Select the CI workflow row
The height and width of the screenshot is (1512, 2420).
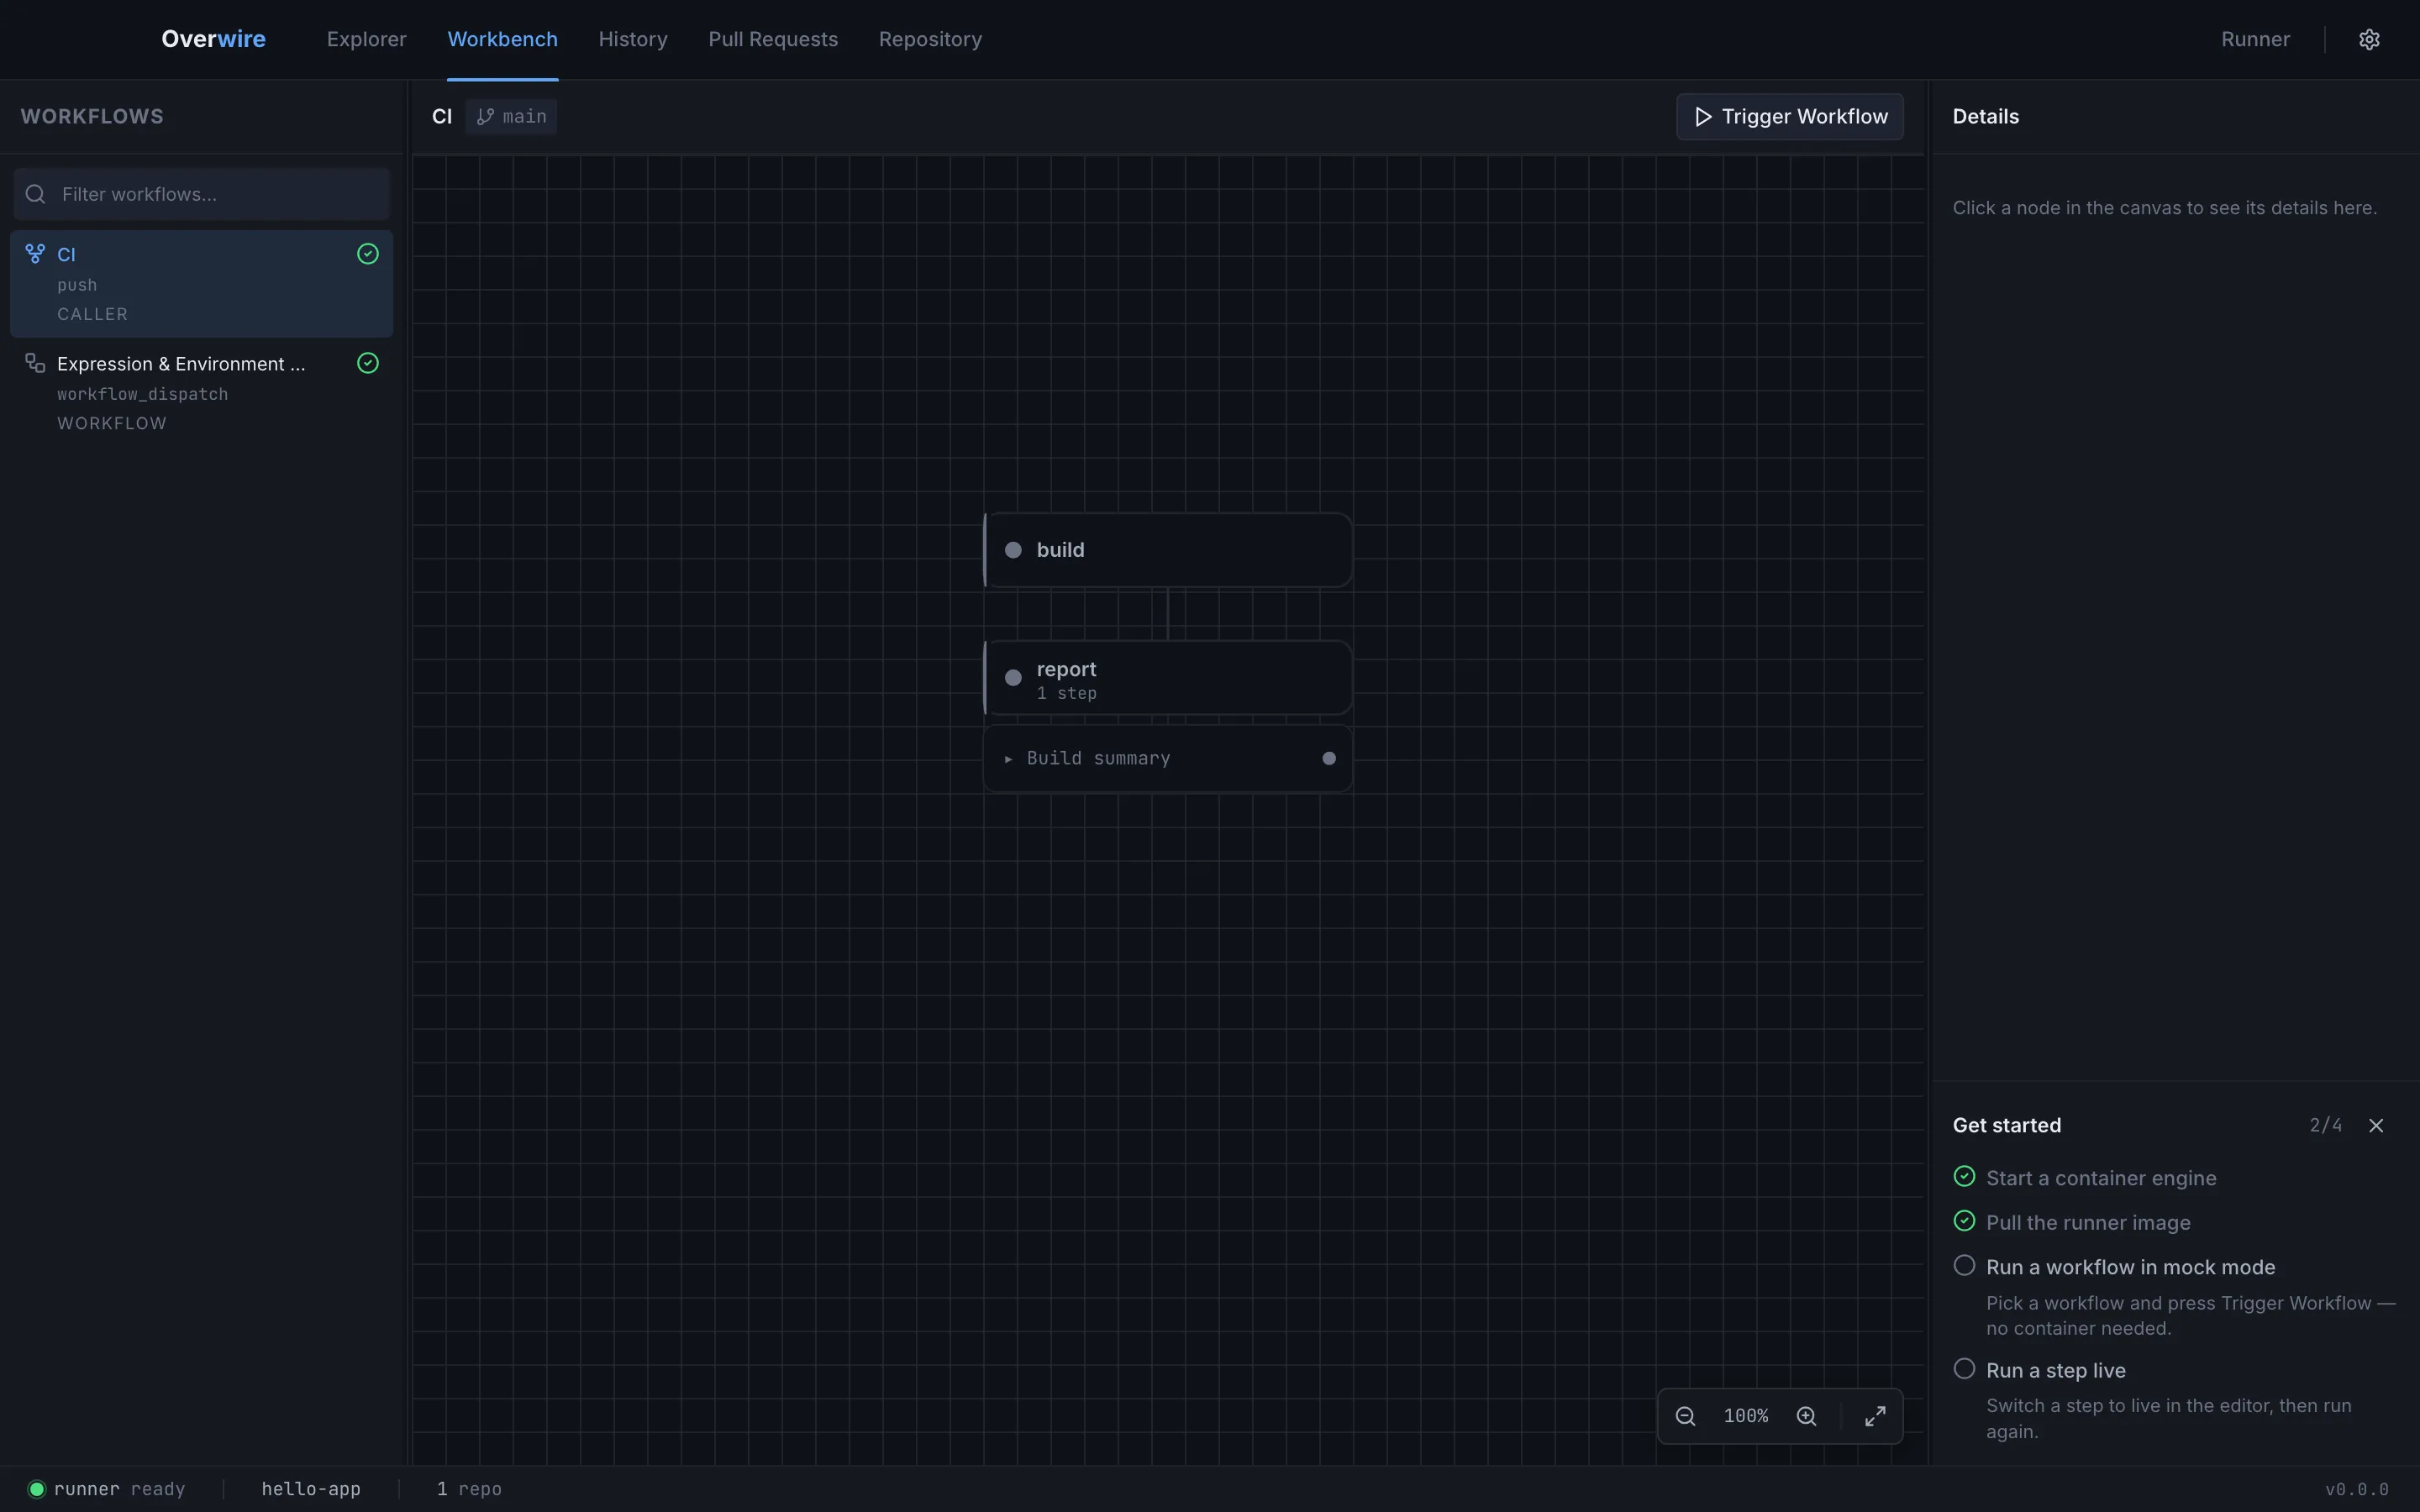(201, 284)
